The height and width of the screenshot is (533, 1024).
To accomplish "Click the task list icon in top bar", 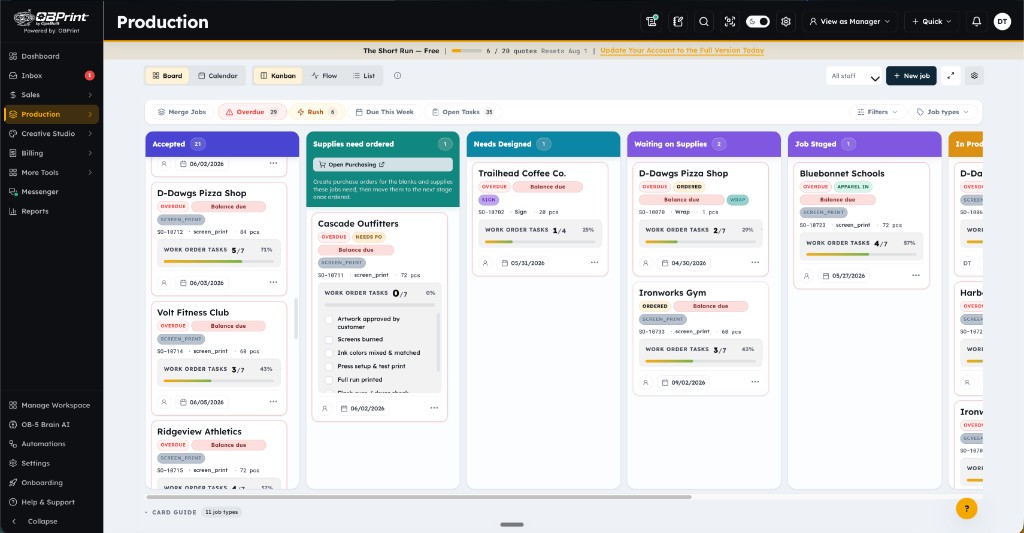I will 651,22.
